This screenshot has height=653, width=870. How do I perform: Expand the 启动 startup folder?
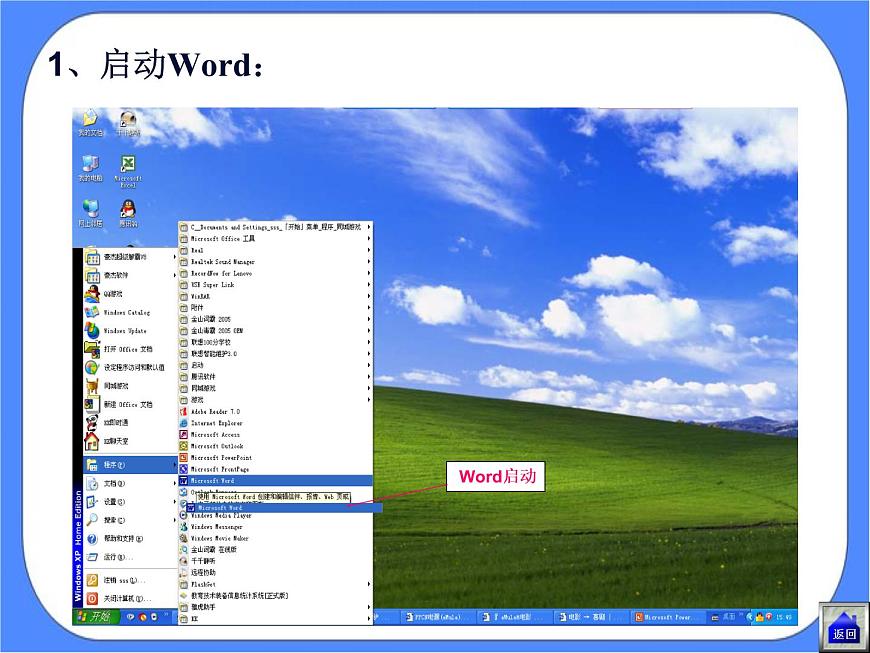coord(275,366)
